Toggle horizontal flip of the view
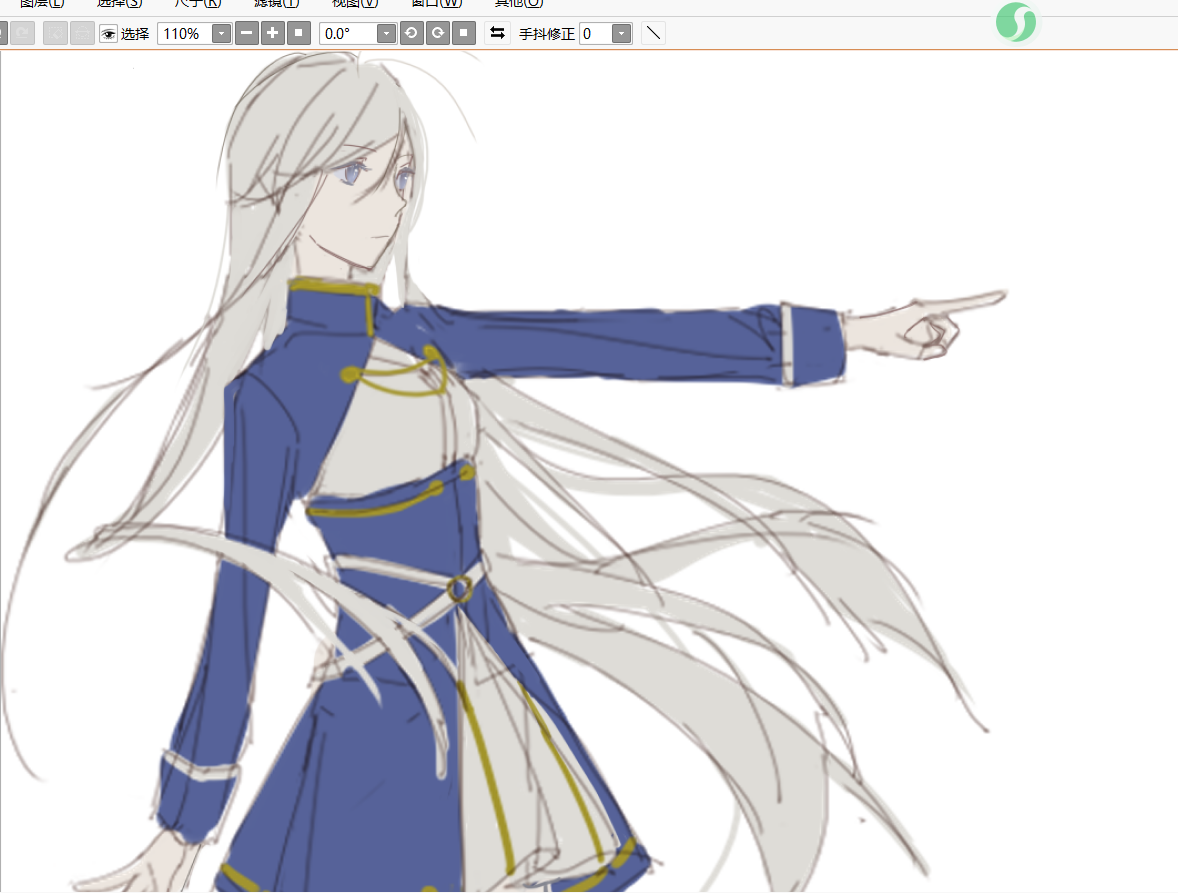This screenshot has height=893, width=1178. [x=497, y=33]
